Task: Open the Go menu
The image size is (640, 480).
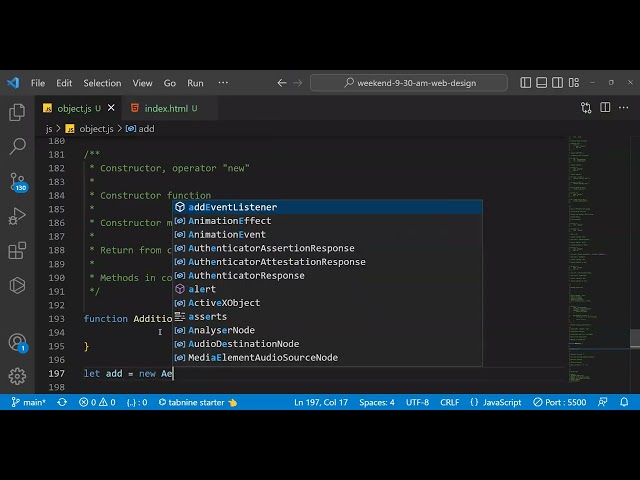Action: click(x=170, y=83)
